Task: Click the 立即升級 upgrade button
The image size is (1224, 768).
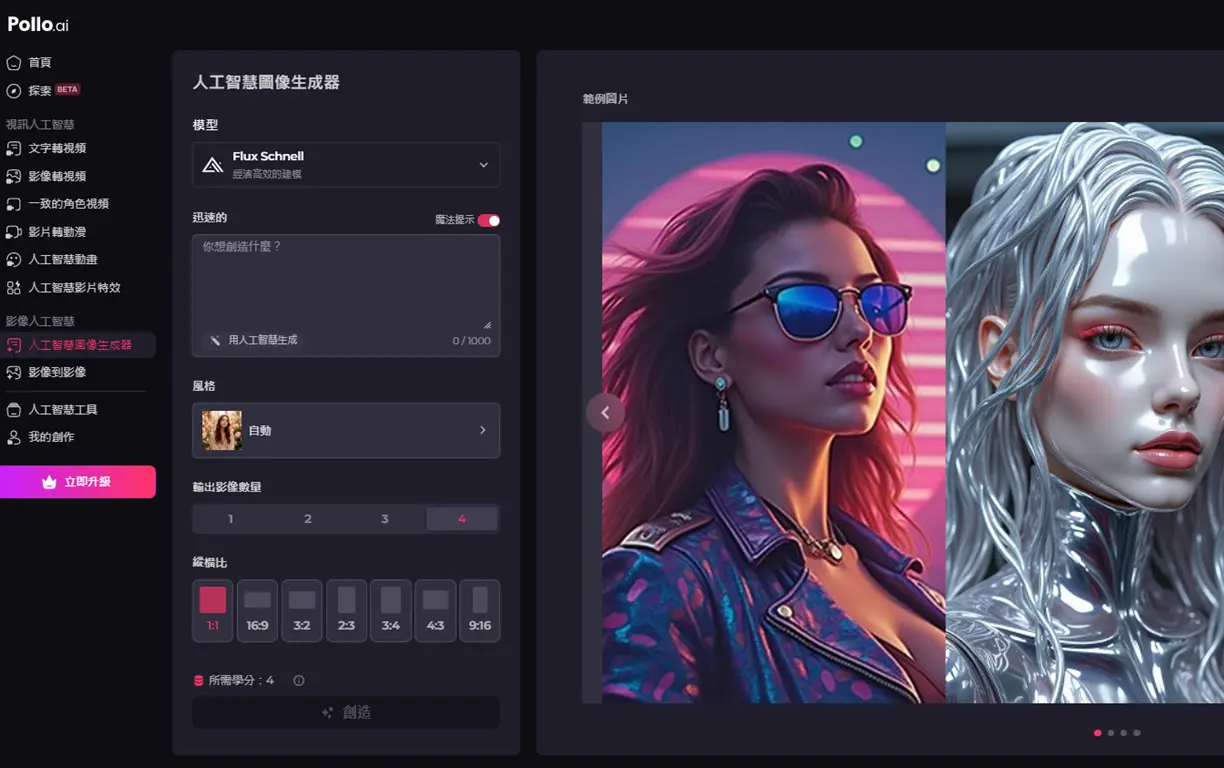Action: 78,482
